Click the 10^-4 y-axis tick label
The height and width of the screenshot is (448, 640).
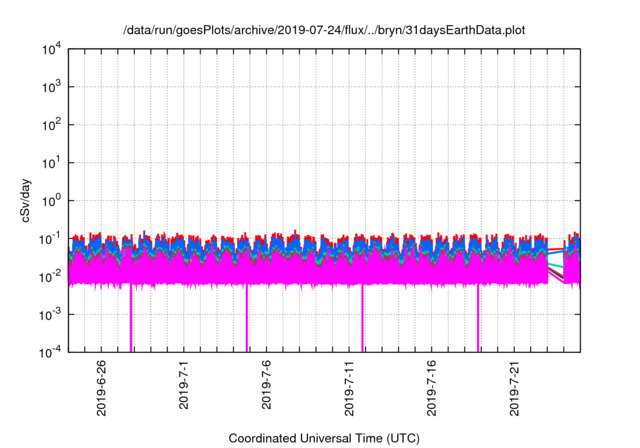click(x=50, y=353)
